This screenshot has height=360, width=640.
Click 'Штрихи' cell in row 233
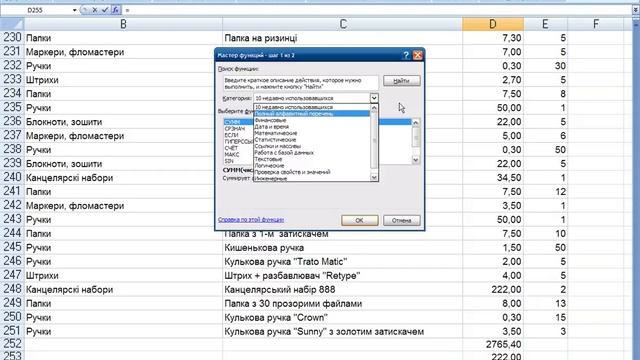pos(123,80)
